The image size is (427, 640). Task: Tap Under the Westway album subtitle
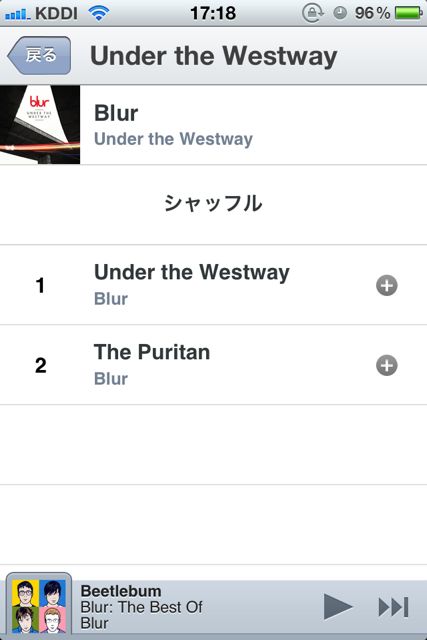click(x=173, y=139)
